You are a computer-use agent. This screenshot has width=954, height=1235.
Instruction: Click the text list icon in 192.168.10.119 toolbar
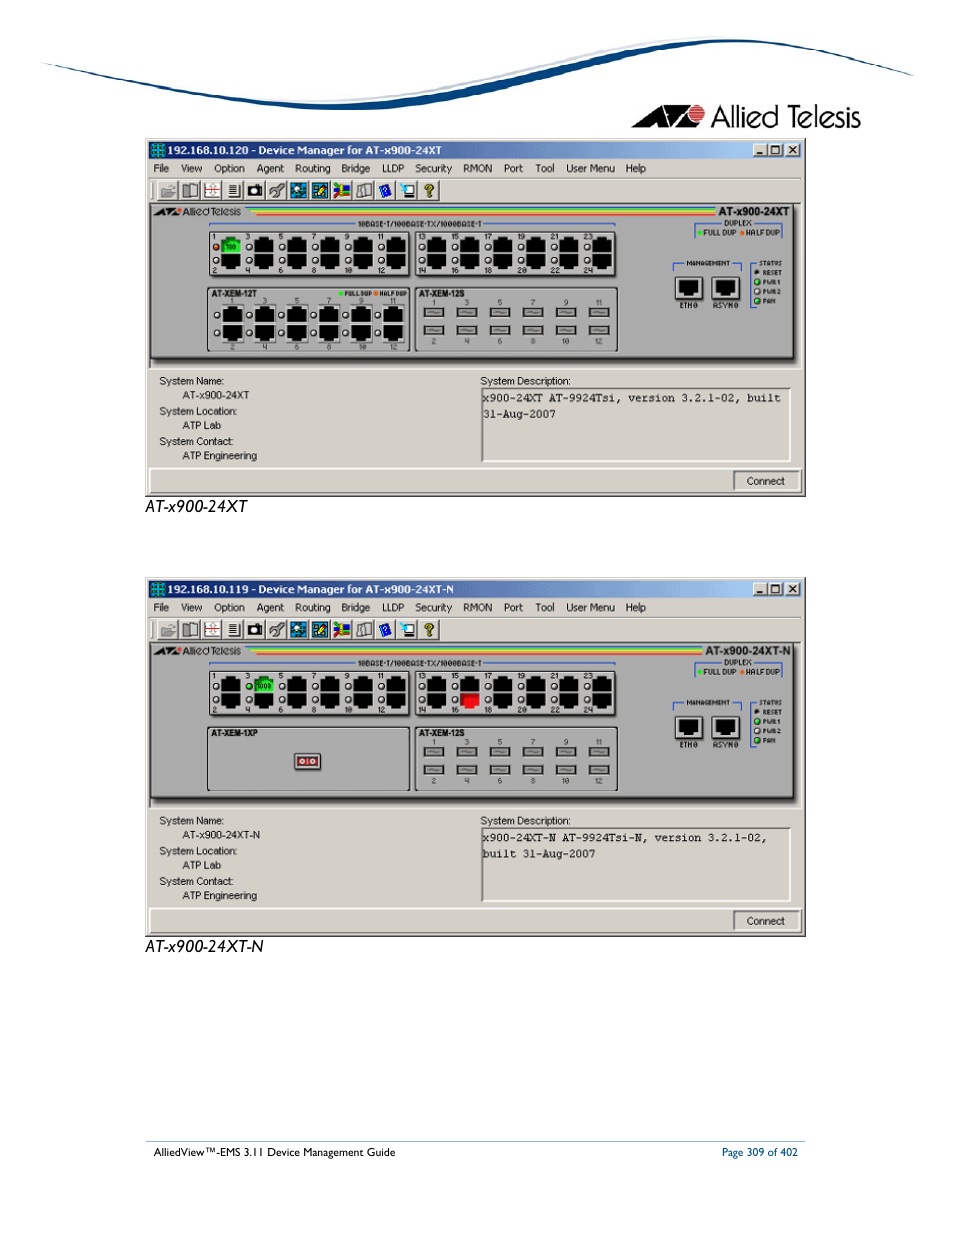[x=233, y=629]
